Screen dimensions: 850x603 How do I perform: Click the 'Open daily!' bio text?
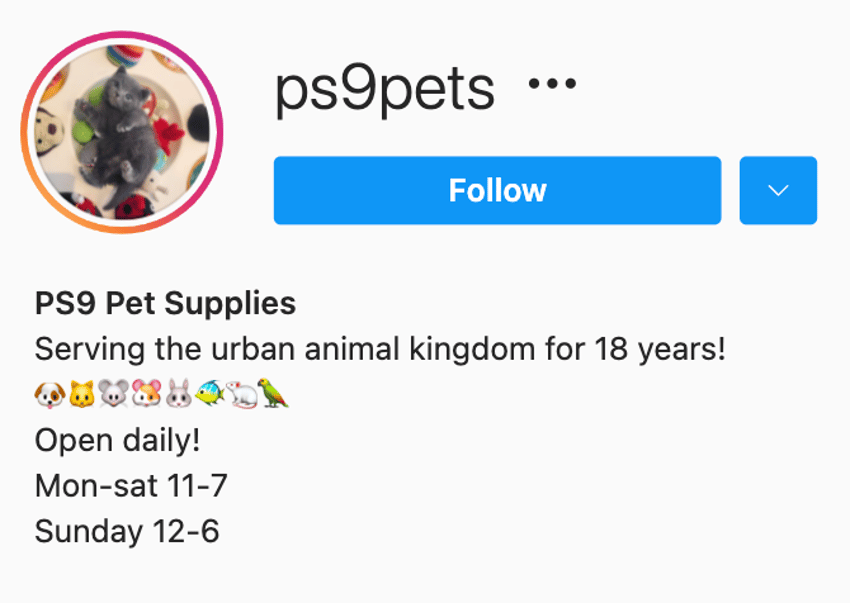[x=118, y=440]
